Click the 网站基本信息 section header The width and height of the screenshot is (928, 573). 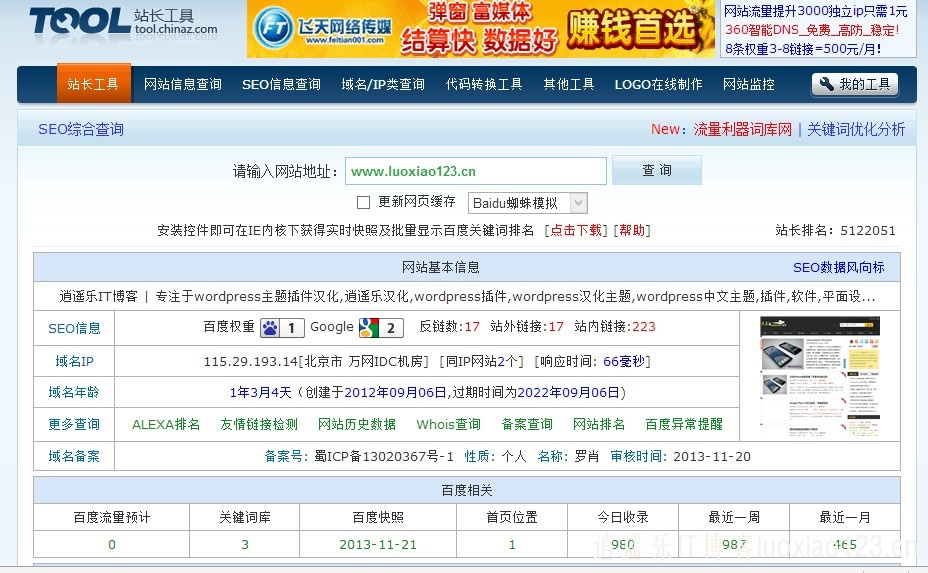[440, 268]
